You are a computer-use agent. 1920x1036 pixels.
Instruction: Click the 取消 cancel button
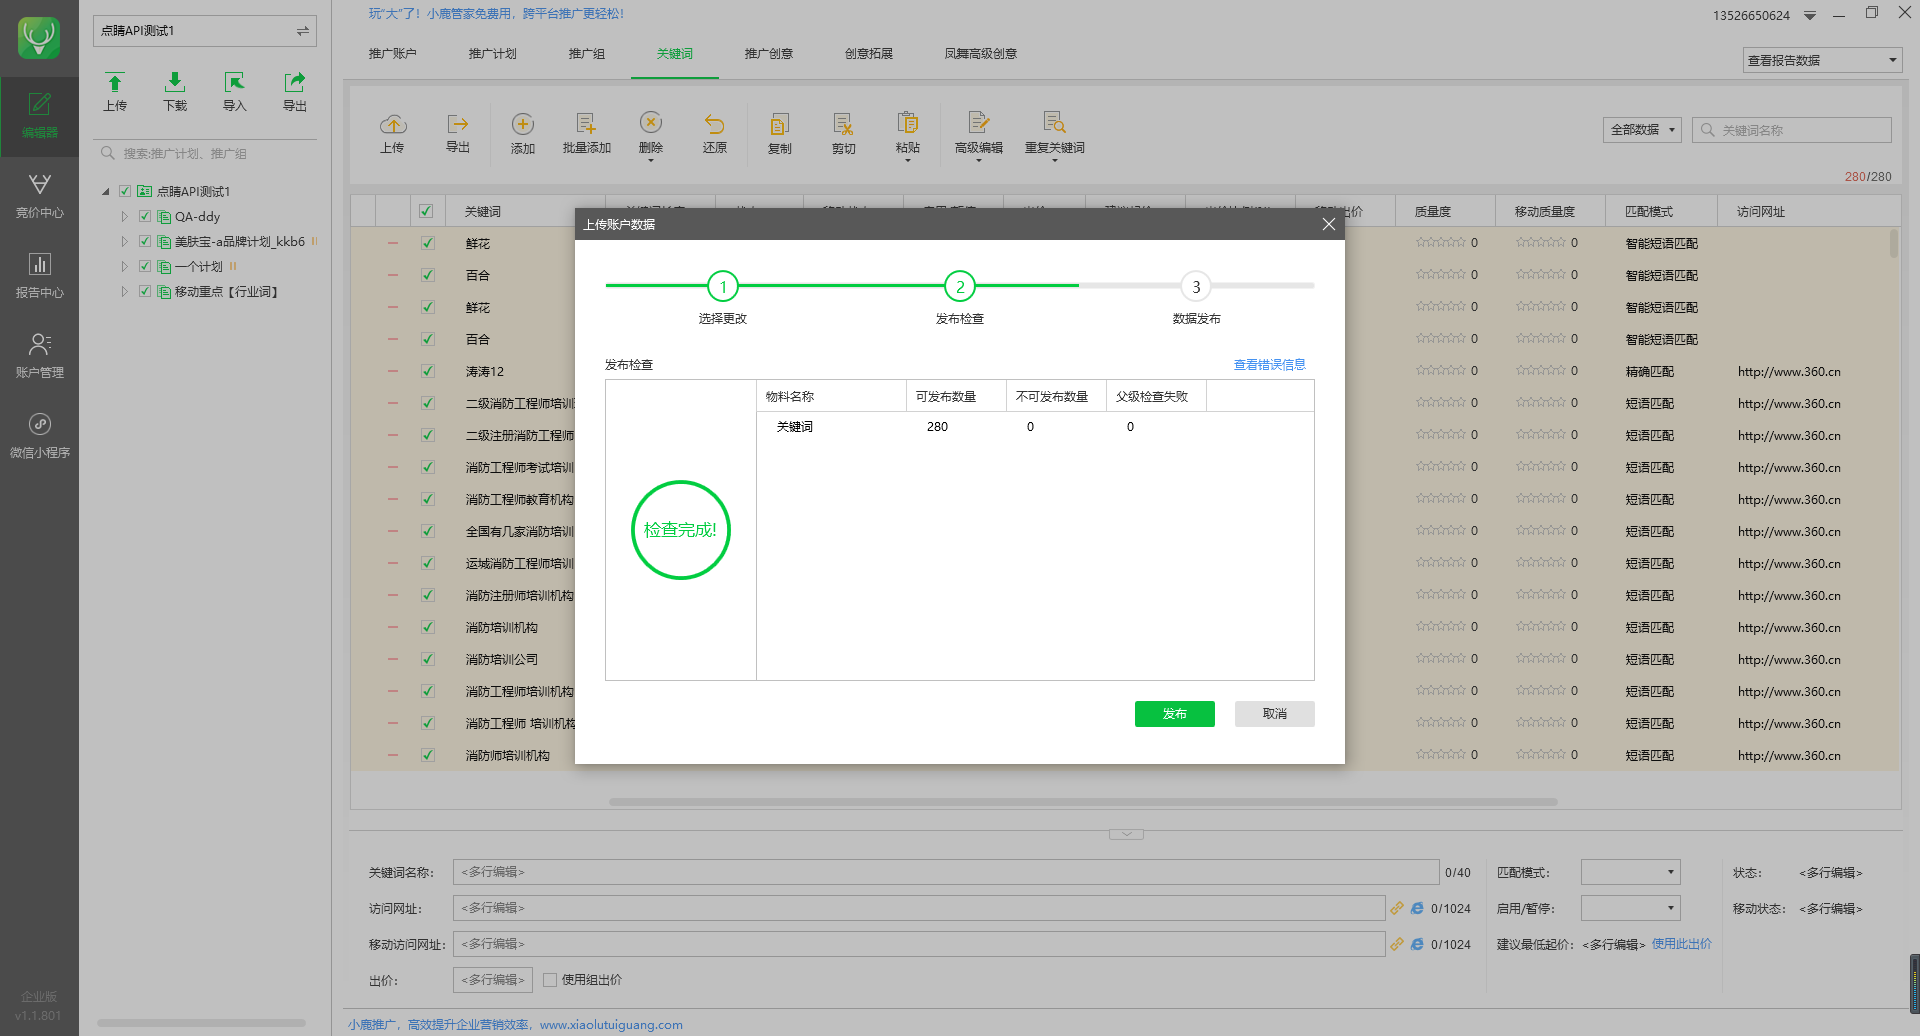pos(1275,714)
